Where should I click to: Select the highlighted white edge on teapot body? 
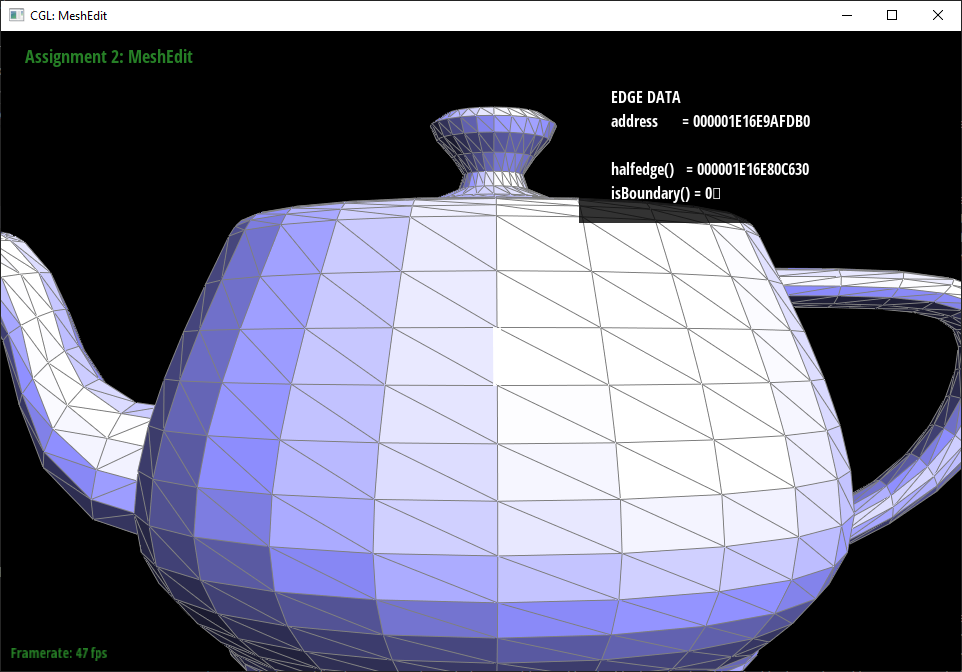(494, 355)
